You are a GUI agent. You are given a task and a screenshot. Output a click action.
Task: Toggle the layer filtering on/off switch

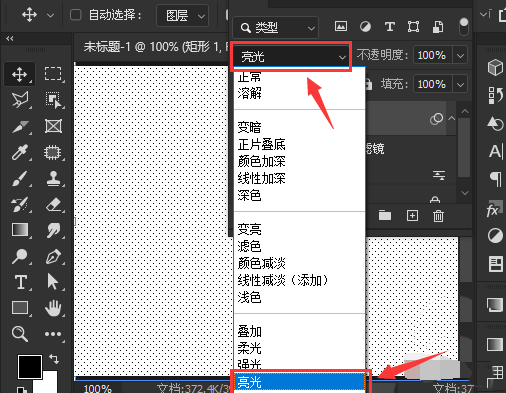pos(464,27)
